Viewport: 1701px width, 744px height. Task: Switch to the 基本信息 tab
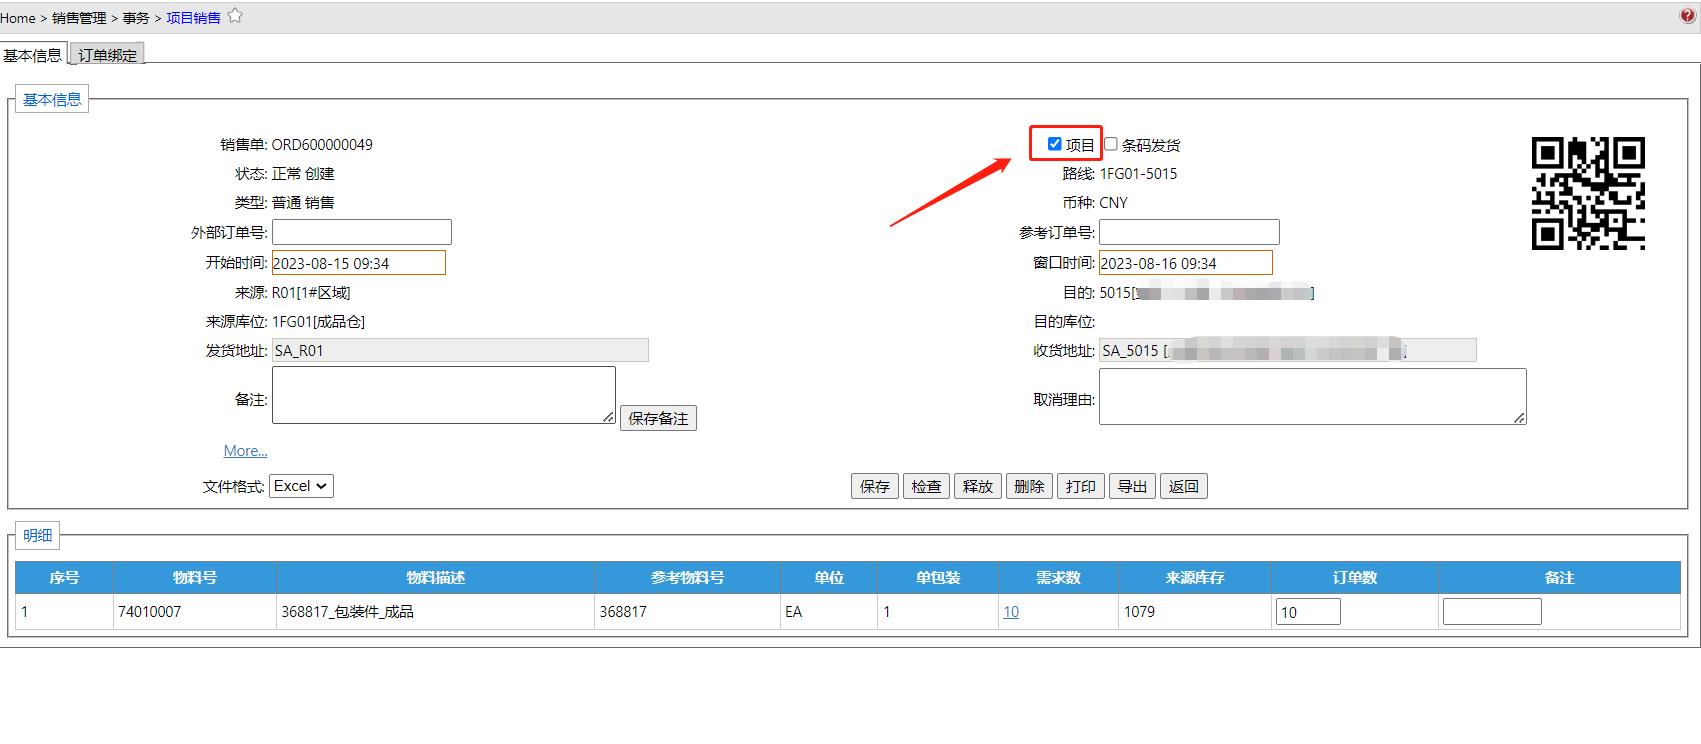click(33, 55)
